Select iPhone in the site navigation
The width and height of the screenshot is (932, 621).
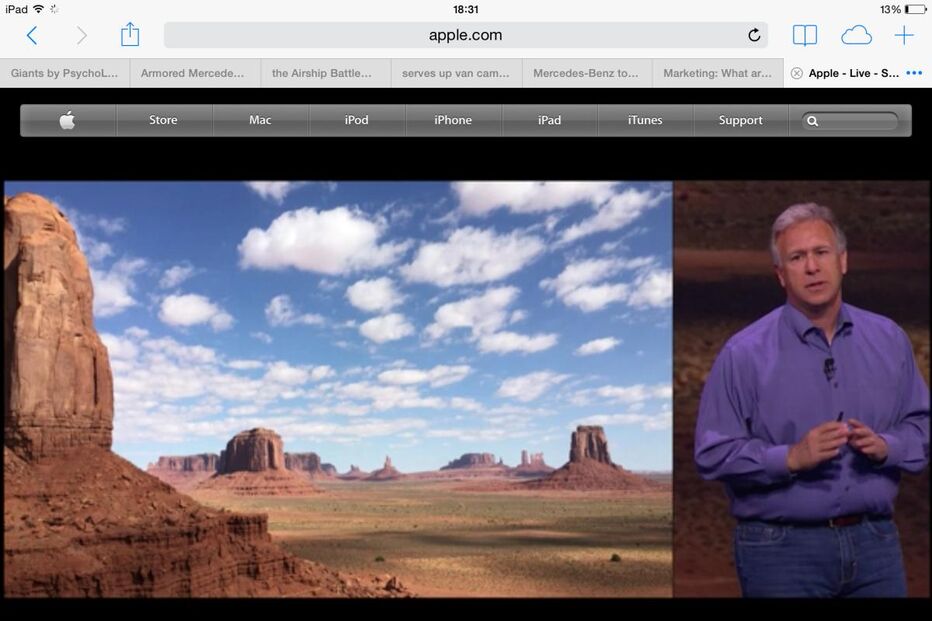point(452,120)
